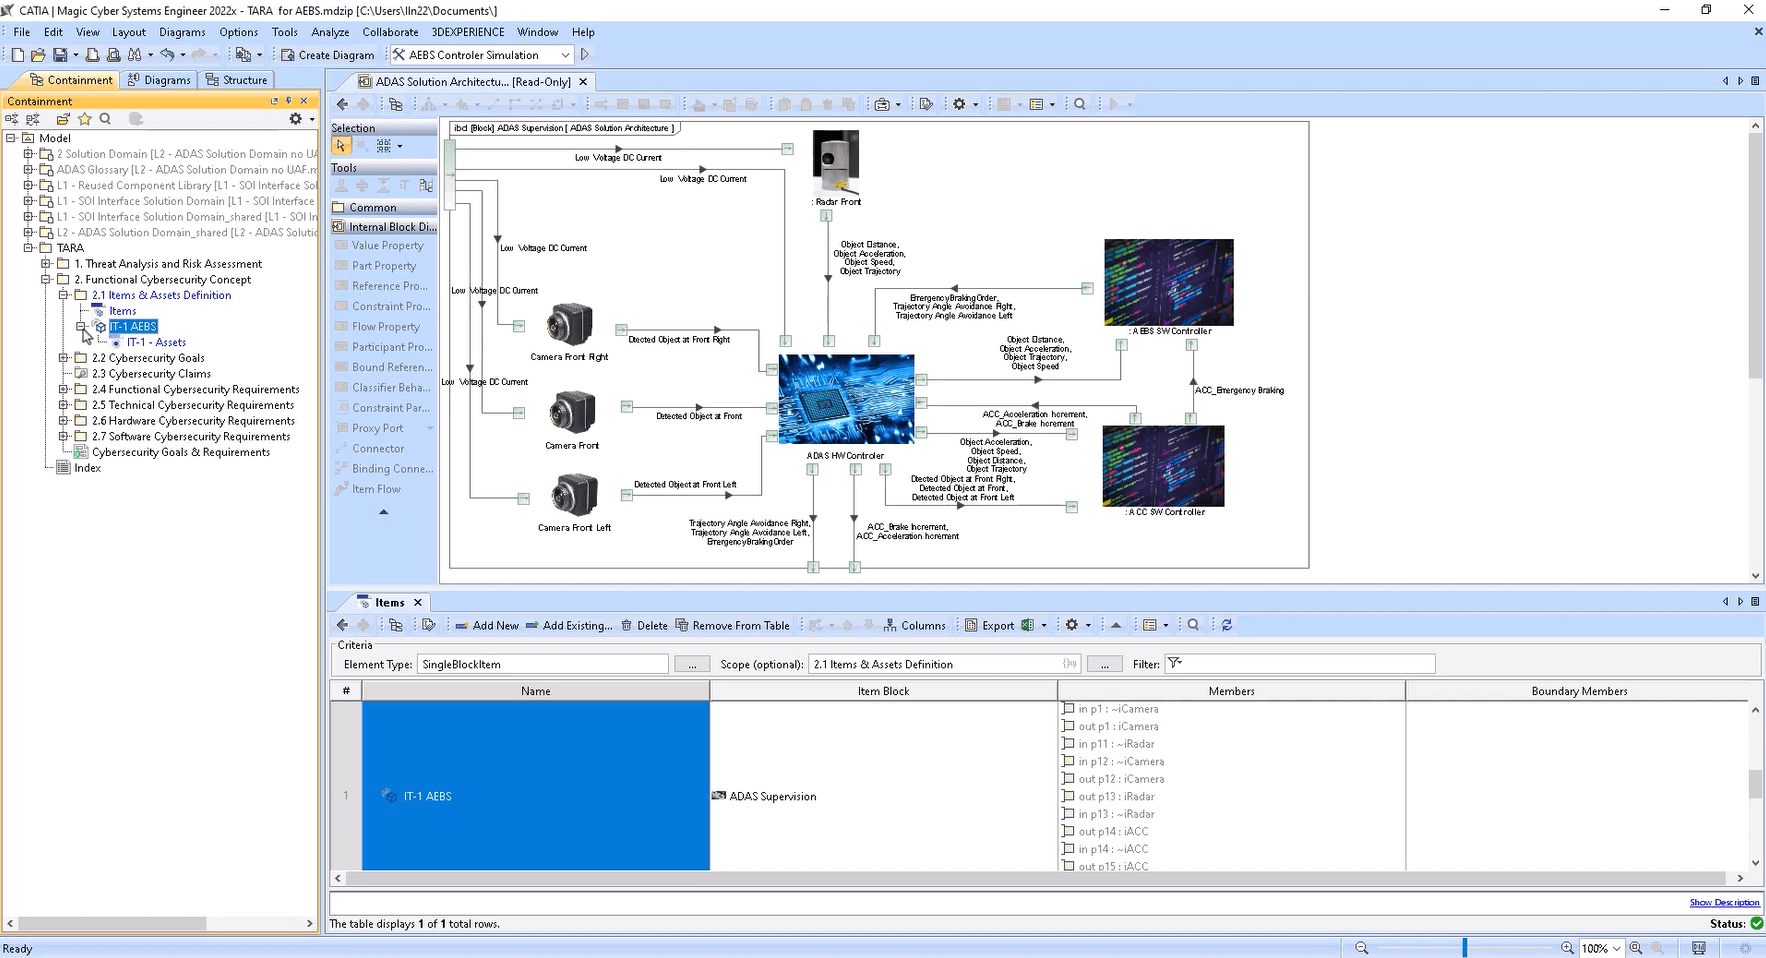Expand the 2.2 Cybersecurity Goals folder
The width and height of the screenshot is (1766, 958).
(61, 357)
